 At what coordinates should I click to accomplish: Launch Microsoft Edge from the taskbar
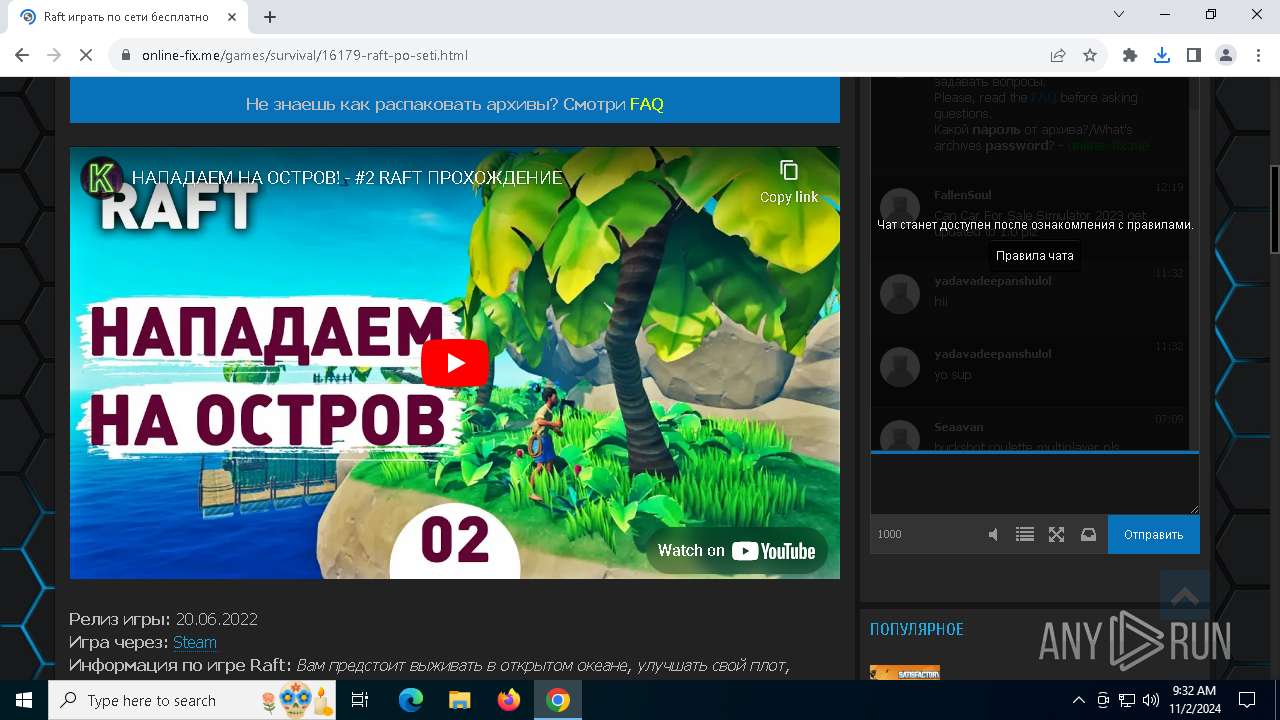[x=411, y=700]
